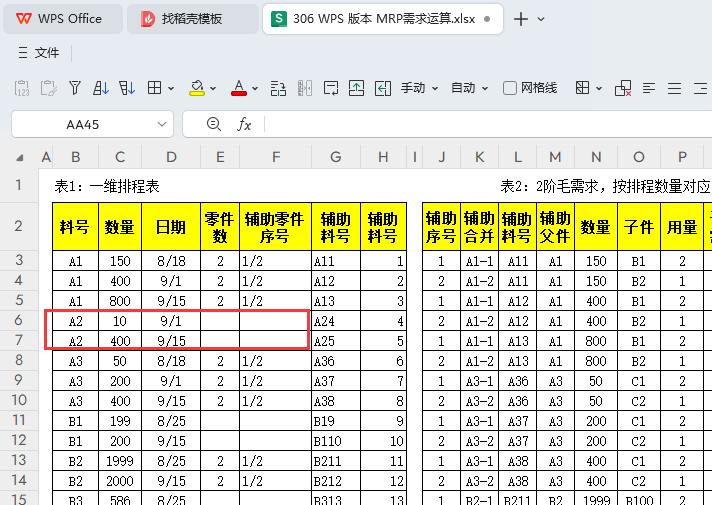Select the 辅助父件 header cell
Viewport: 712px width, 505px height.
[555, 227]
